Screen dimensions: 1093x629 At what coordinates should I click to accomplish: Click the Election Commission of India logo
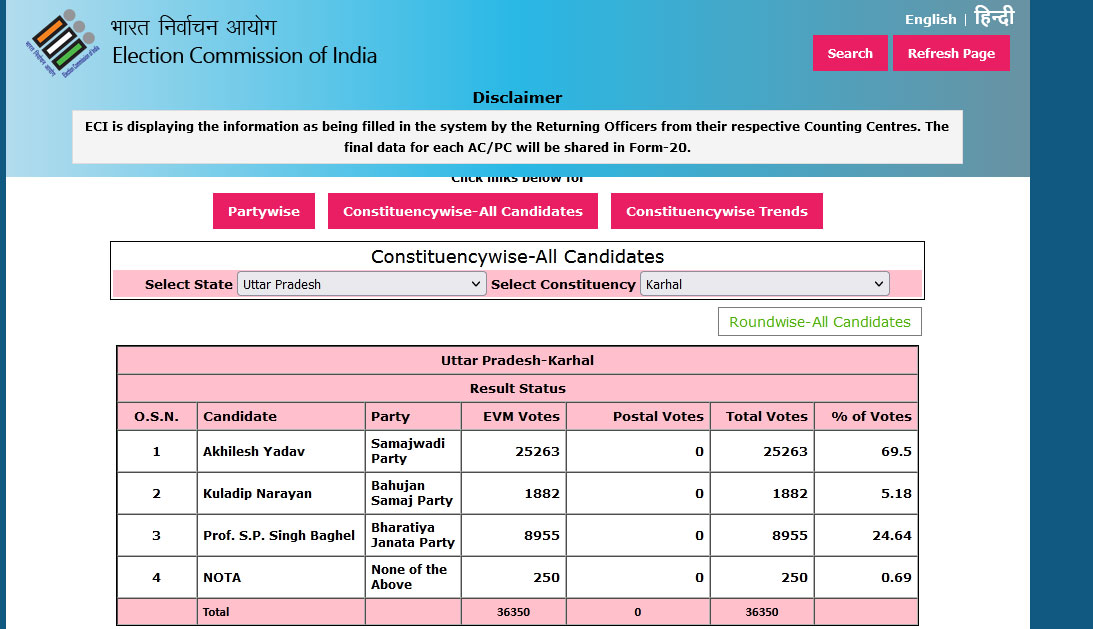coord(63,43)
